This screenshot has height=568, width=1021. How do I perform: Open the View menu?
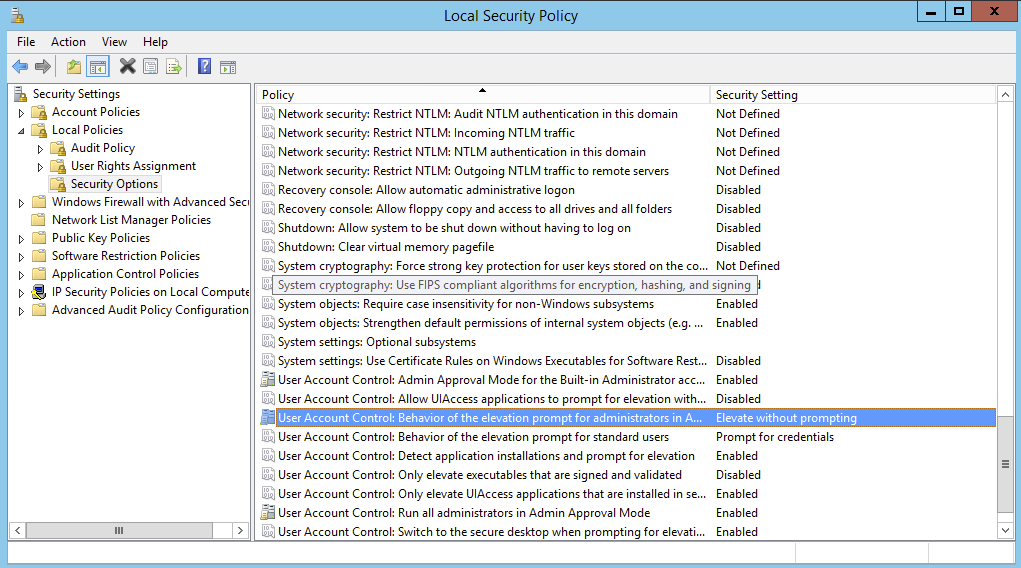[114, 42]
